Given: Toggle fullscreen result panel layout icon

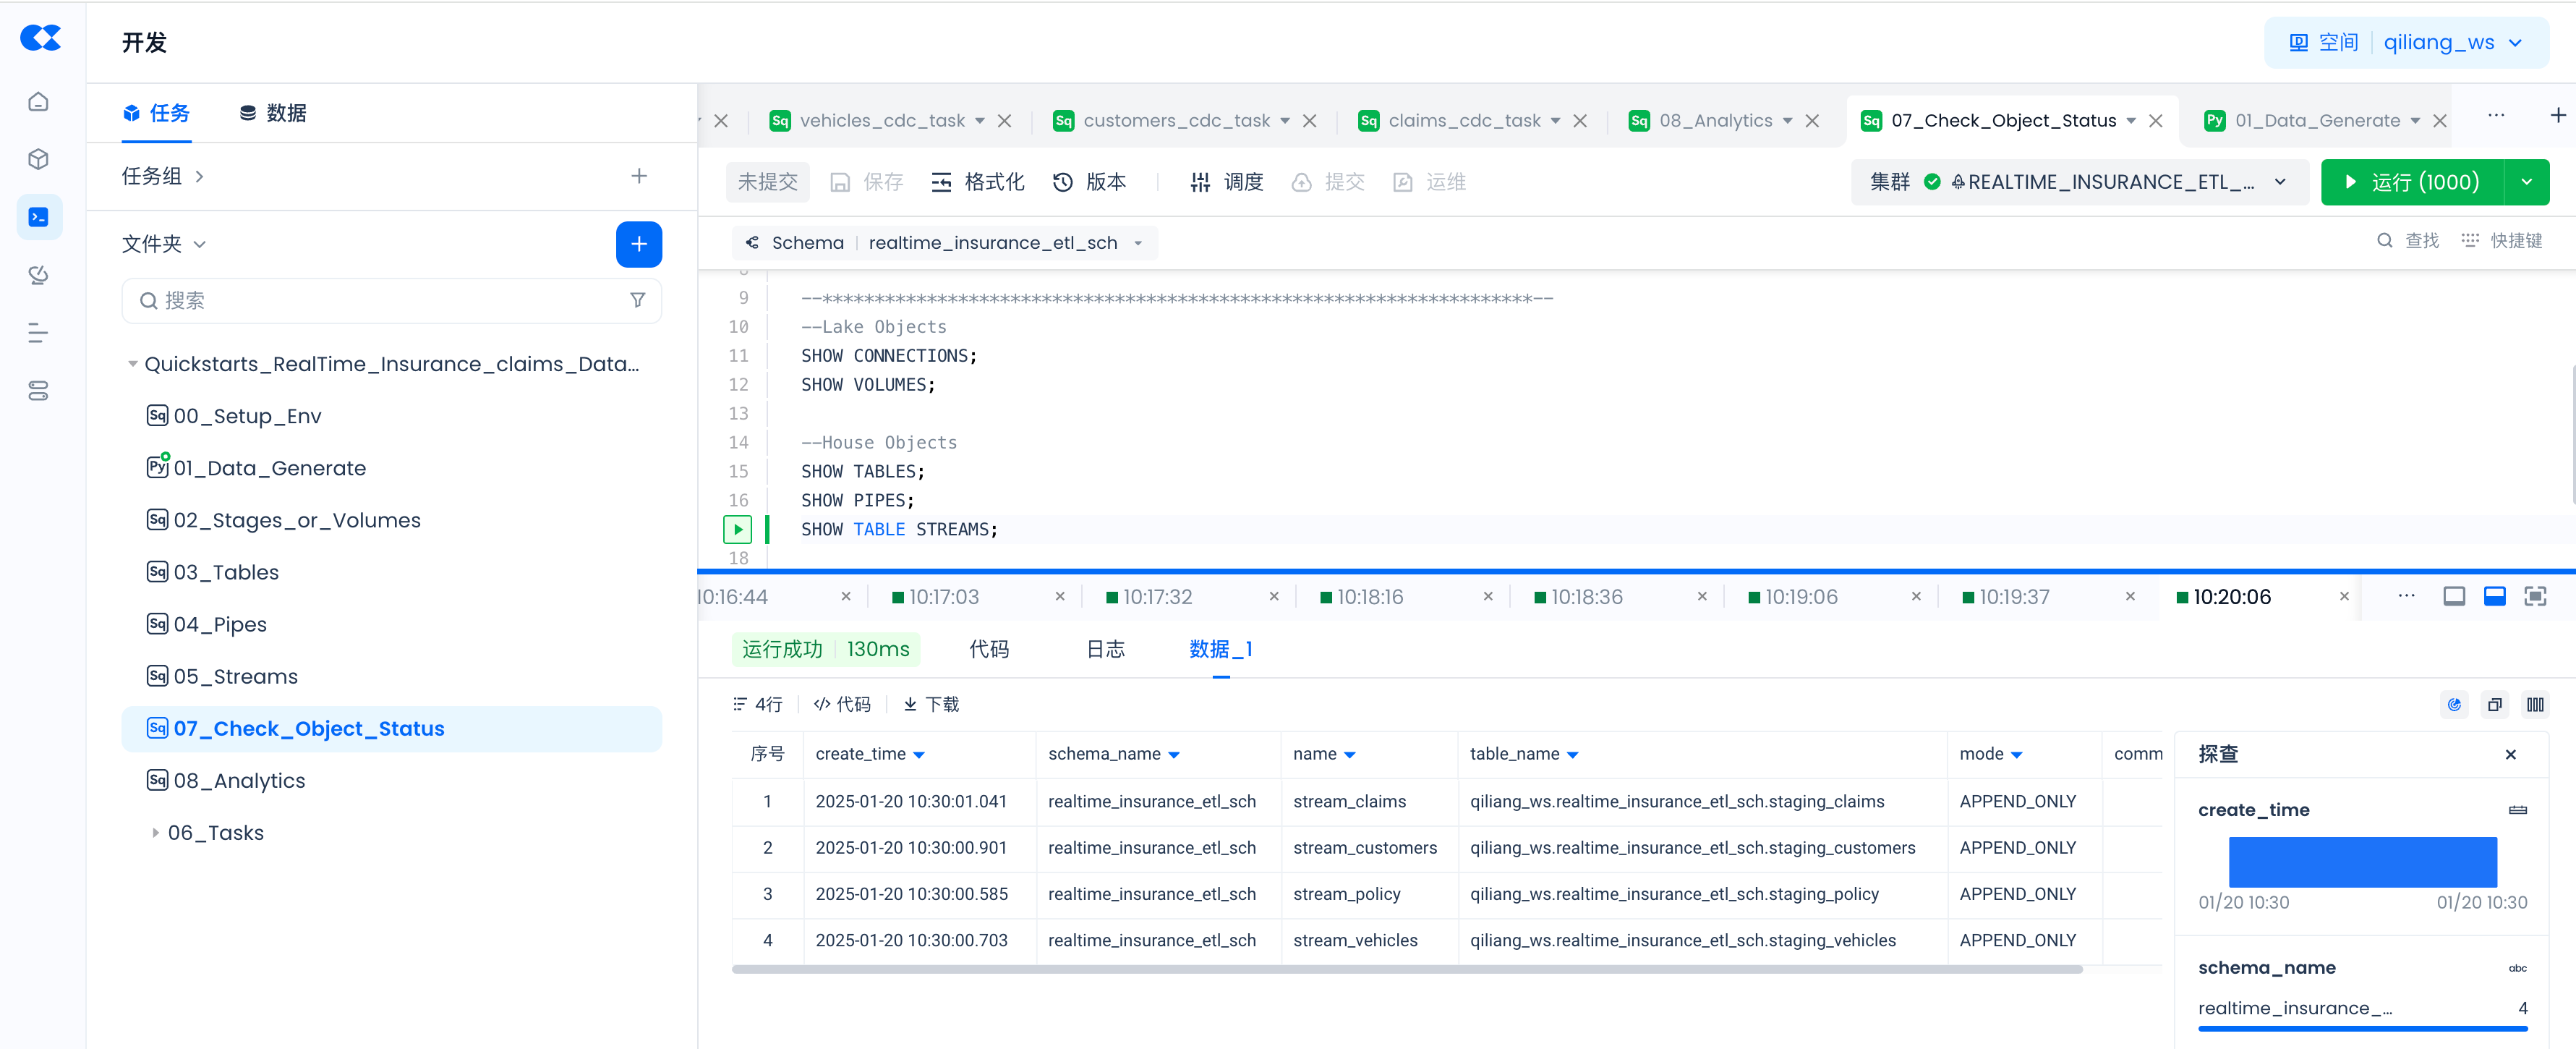Looking at the screenshot, I should 2534,597.
